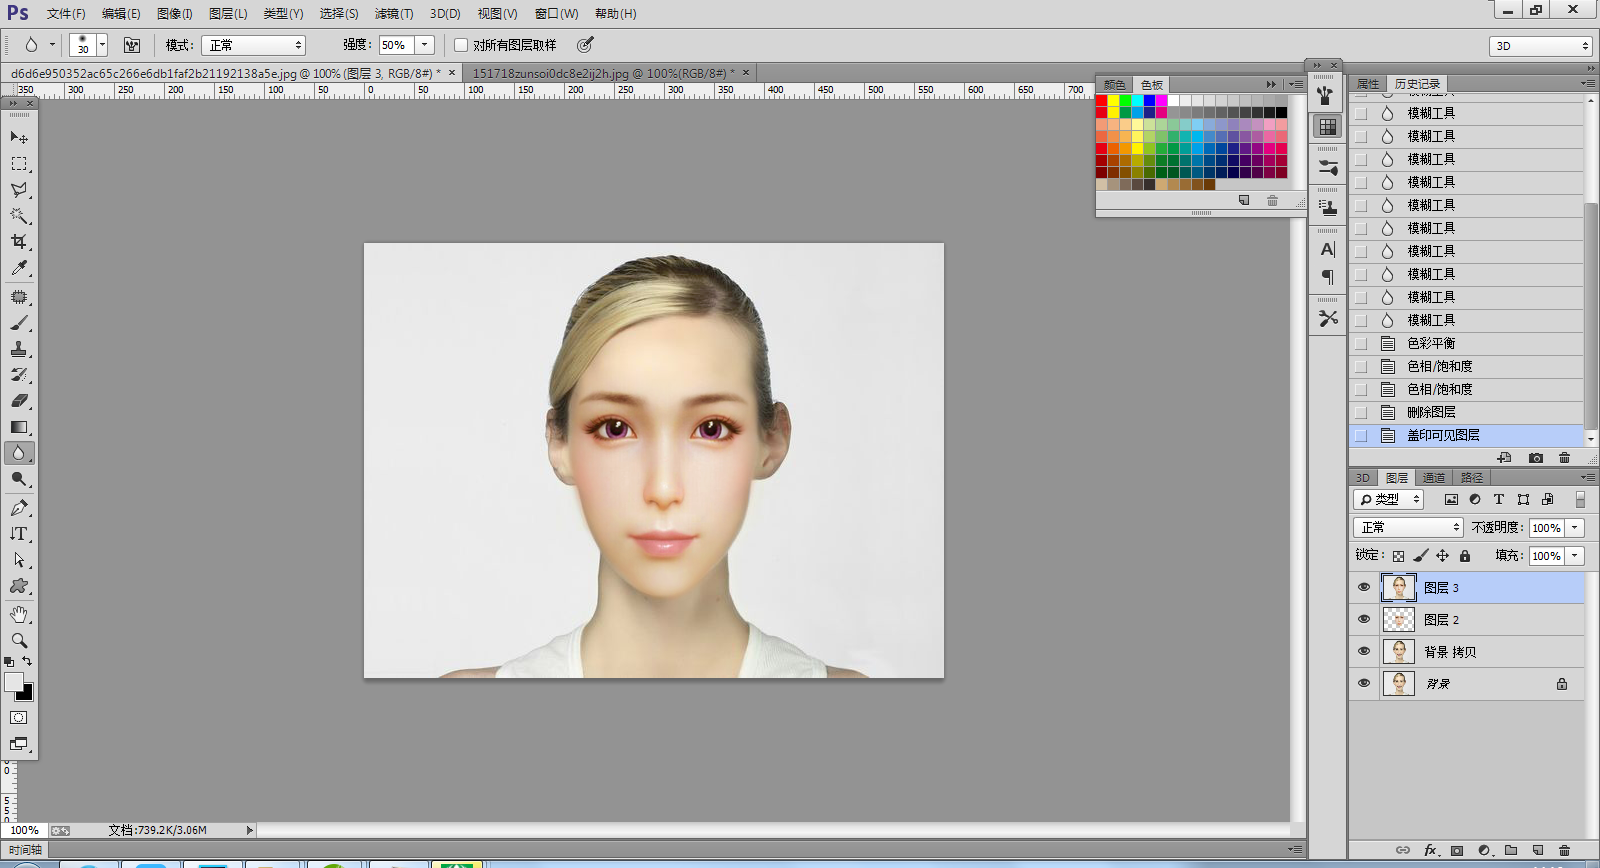
Task: Hide 图层 2 layer visibility
Action: 1364,619
